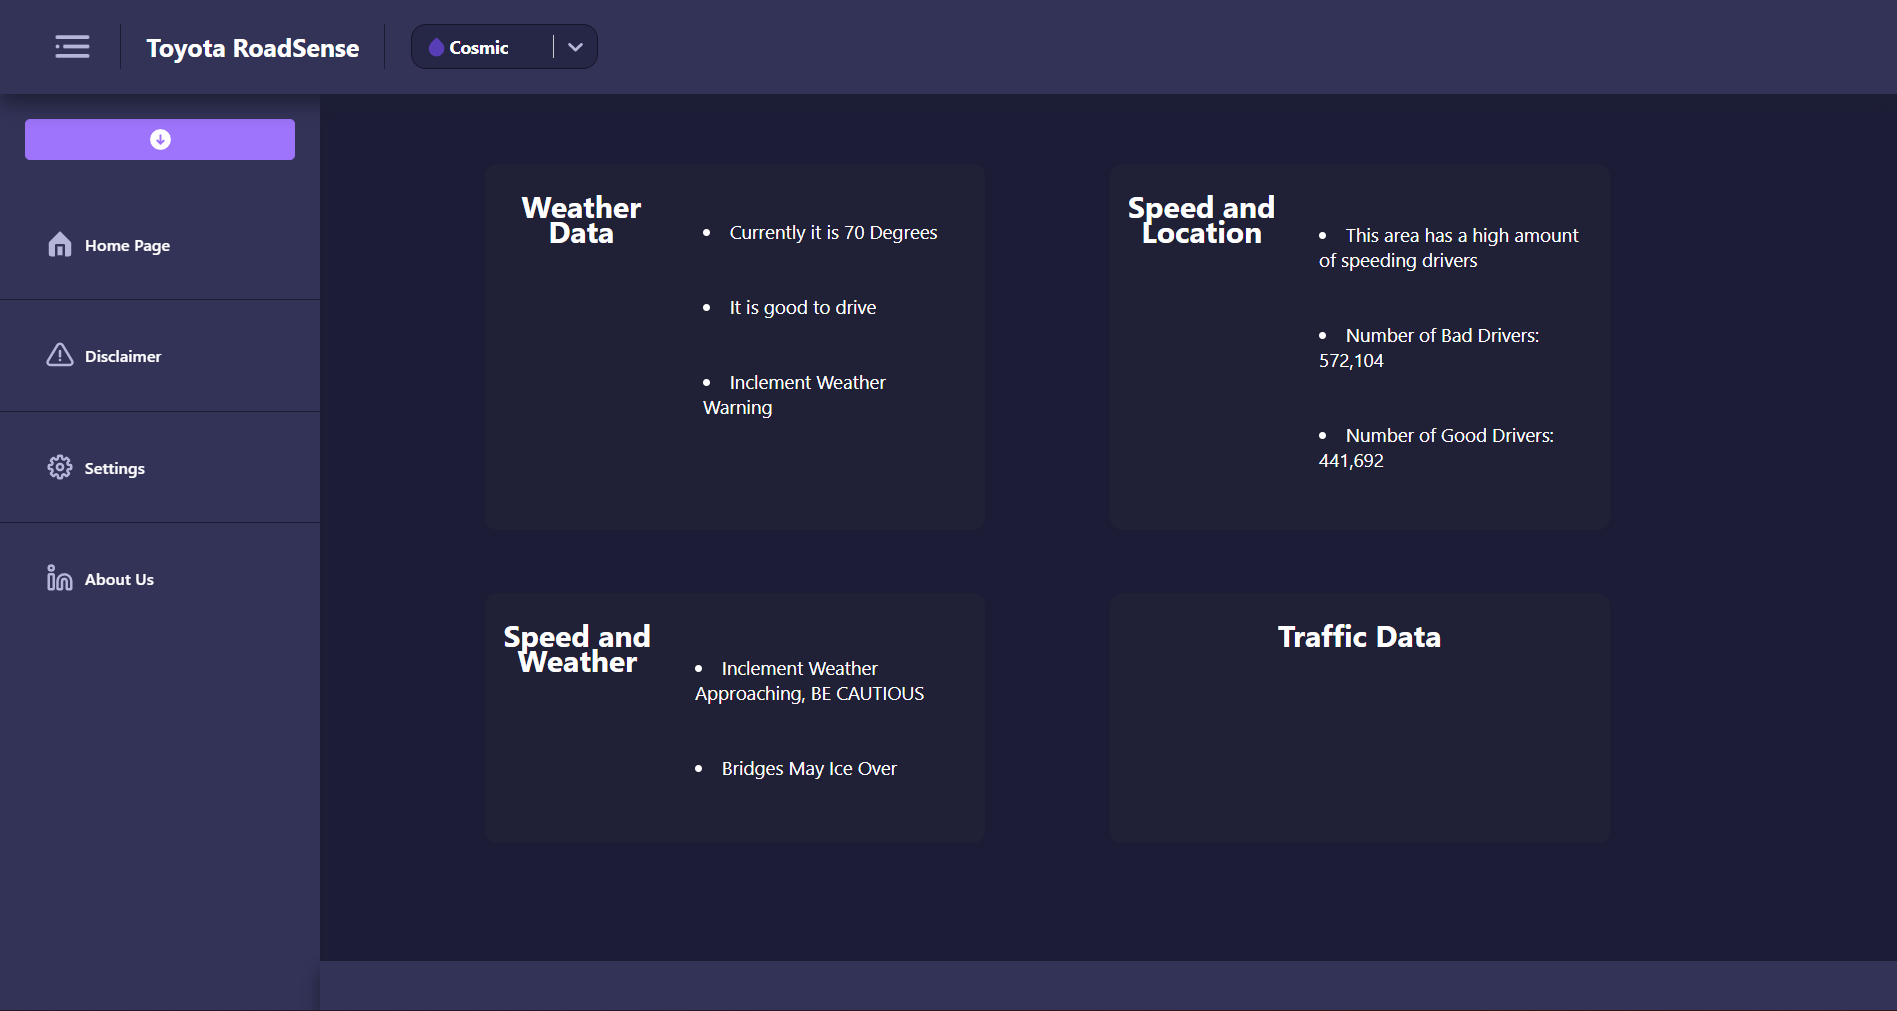This screenshot has width=1897, height=1011.
Task: Click the Weather Data card title
Action: tap(580, 219)
